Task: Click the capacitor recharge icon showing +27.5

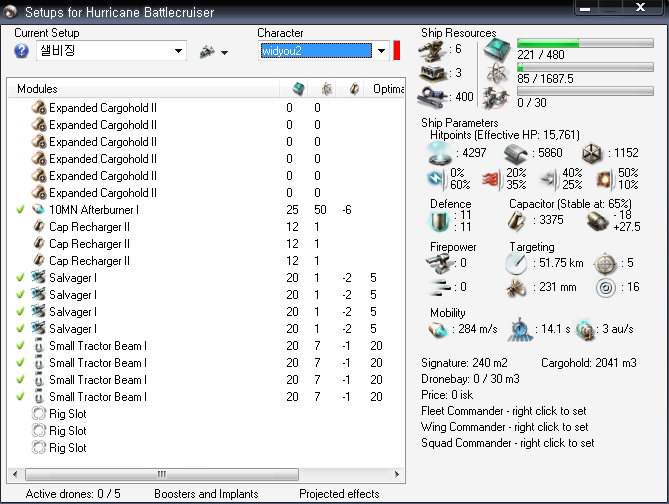Action: (x=596, y=221)
